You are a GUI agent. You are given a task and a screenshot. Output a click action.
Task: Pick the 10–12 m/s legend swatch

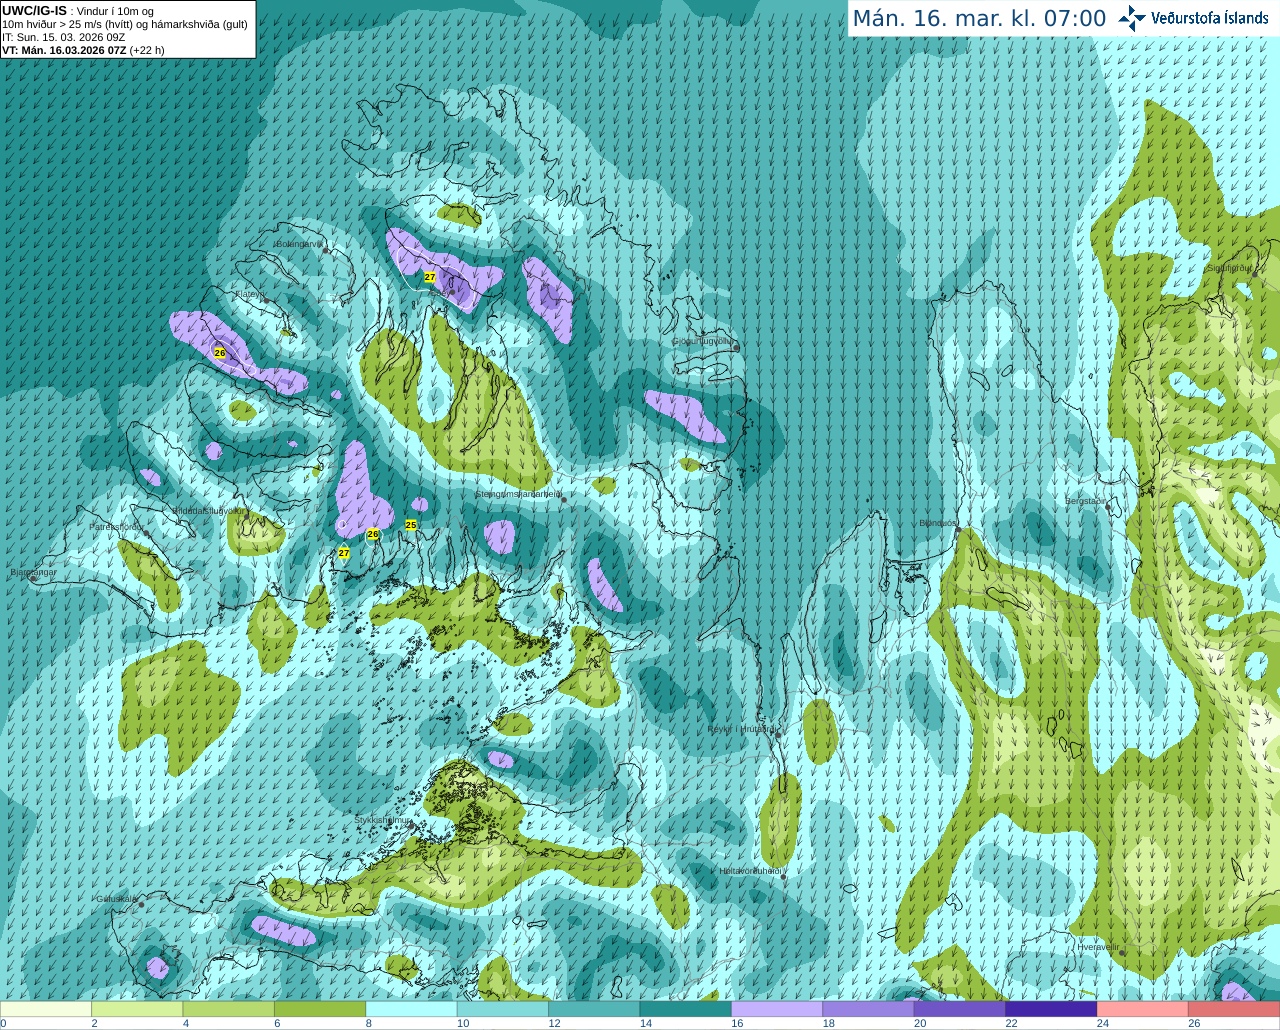pyautogui.click(x=503, y=1009)
